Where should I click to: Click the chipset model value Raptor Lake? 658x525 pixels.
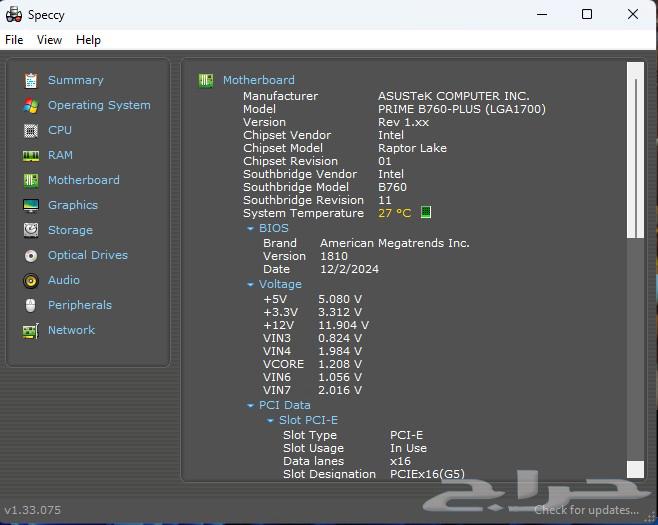[412, 148]
